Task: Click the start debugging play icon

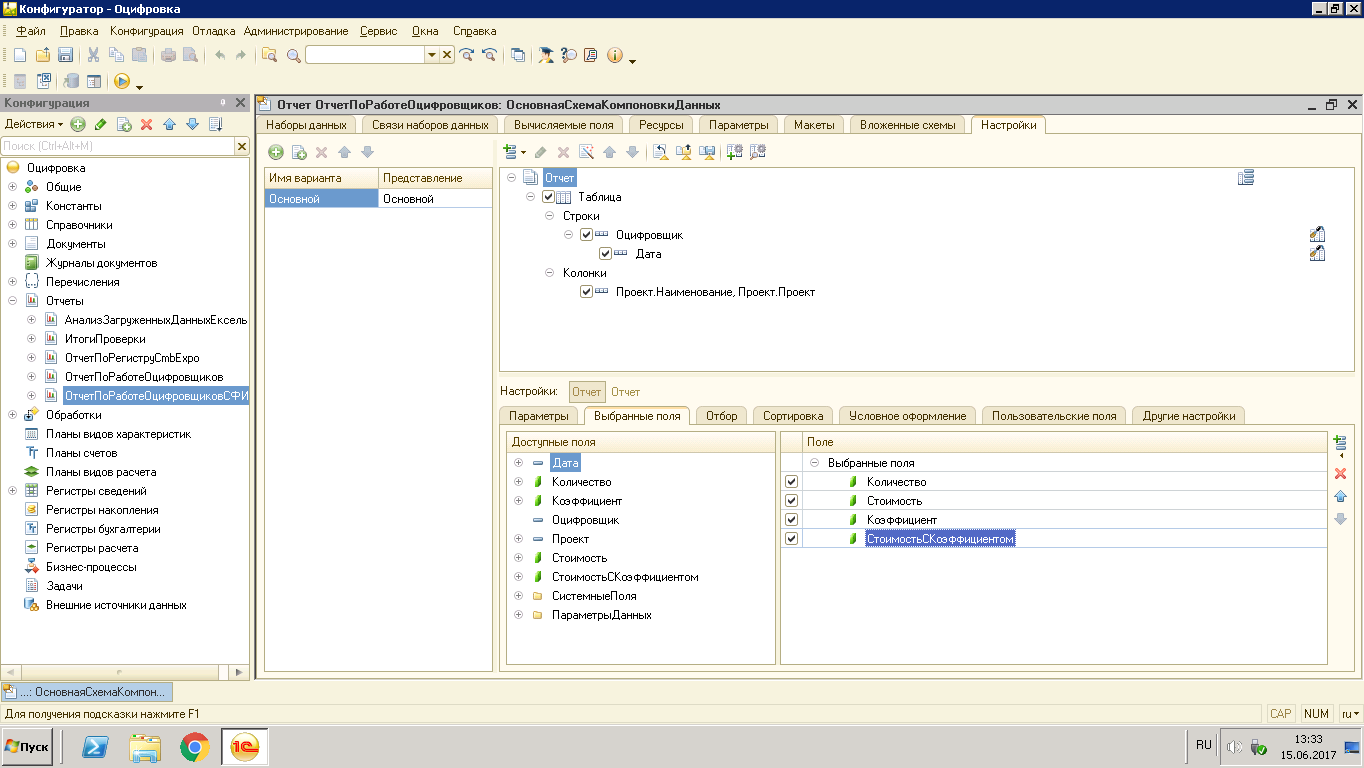Action: [x=122, y=82]
